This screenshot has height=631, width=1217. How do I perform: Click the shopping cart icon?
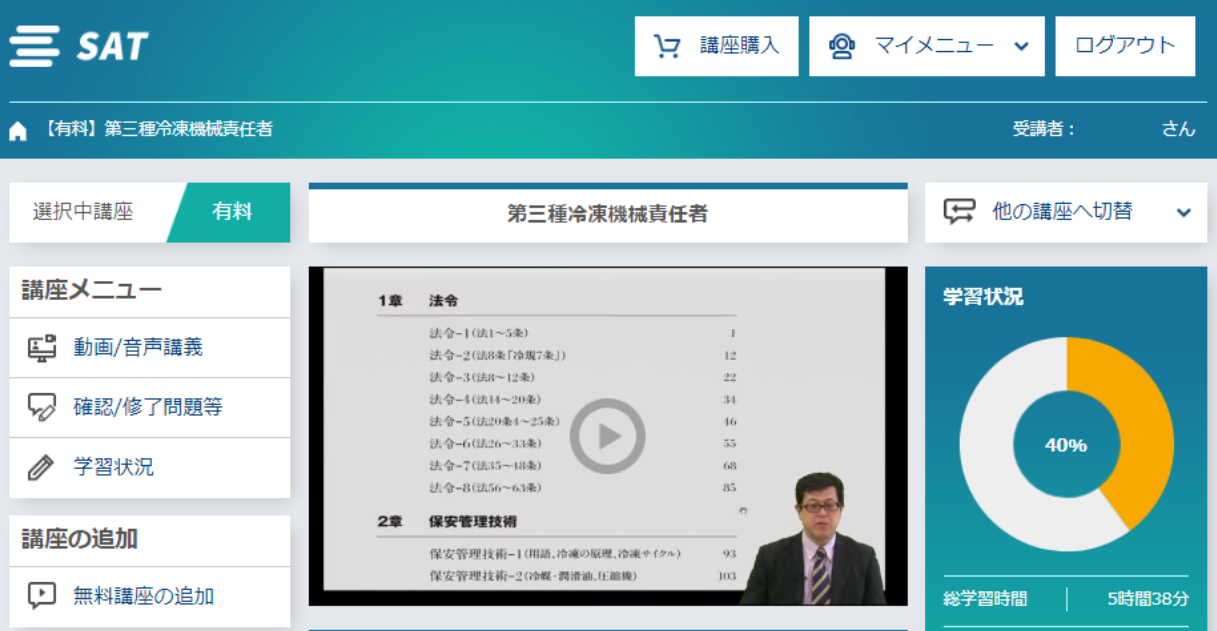coord(667,46)
